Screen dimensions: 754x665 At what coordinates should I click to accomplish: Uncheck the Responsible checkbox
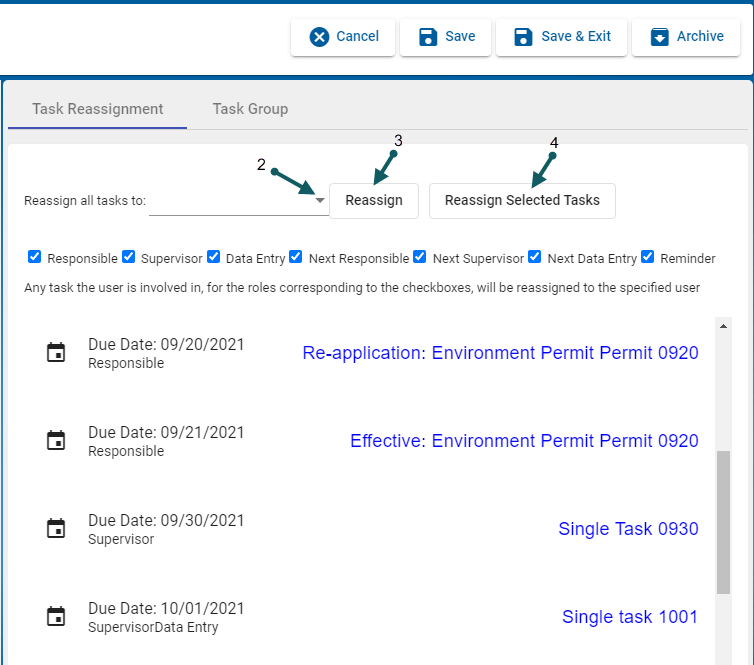coord(35,257)
